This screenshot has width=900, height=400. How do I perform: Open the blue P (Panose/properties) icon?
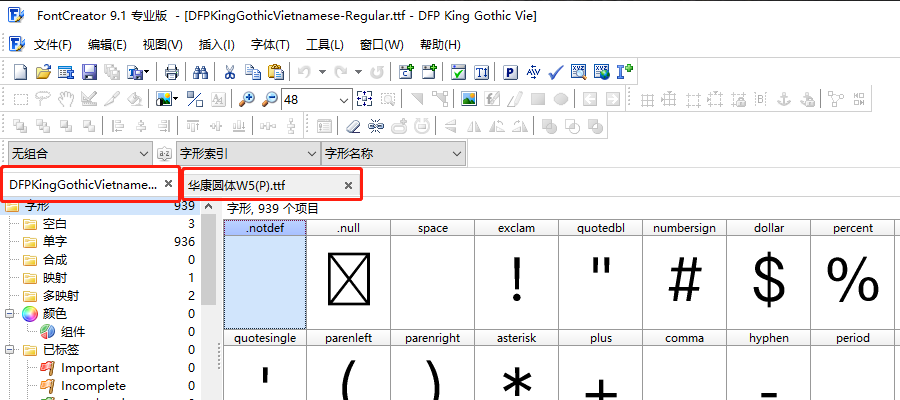(x=510, y=72)
